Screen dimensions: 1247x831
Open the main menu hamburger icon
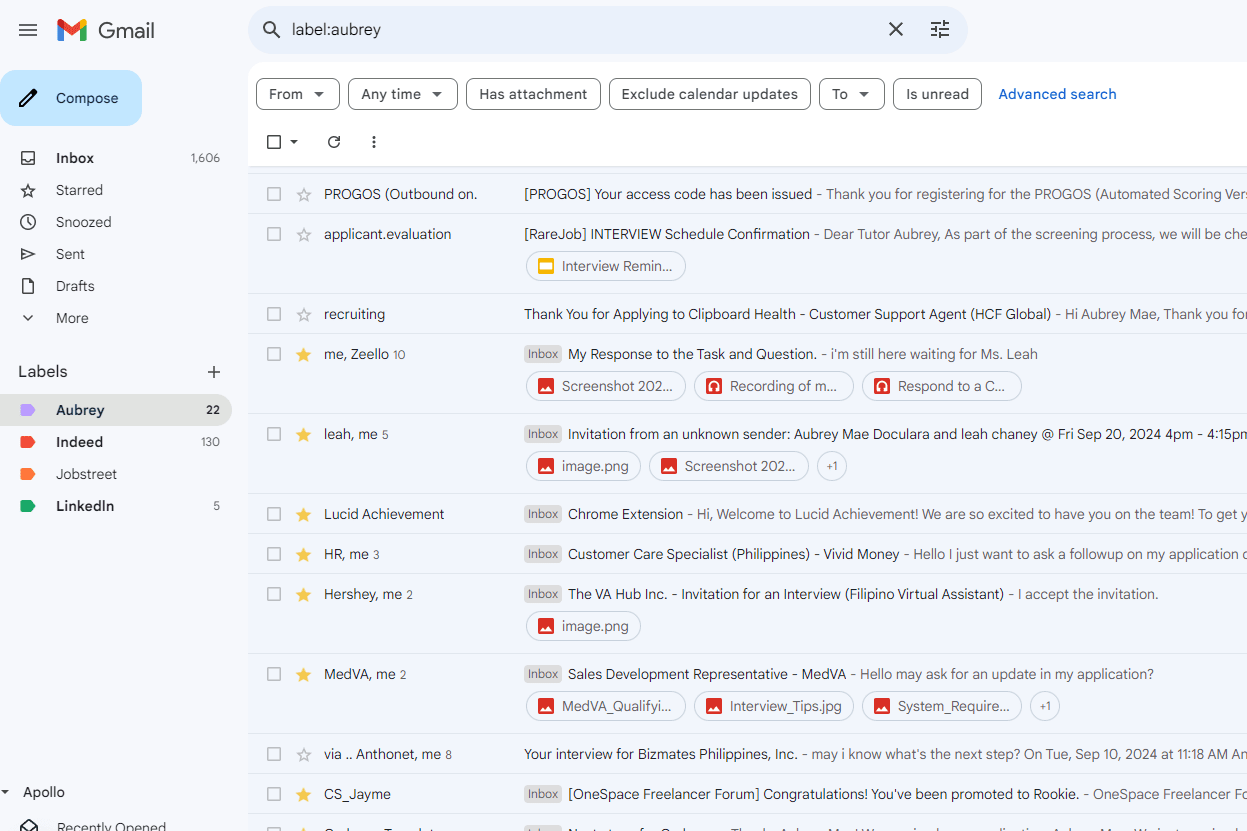[28, 30]
